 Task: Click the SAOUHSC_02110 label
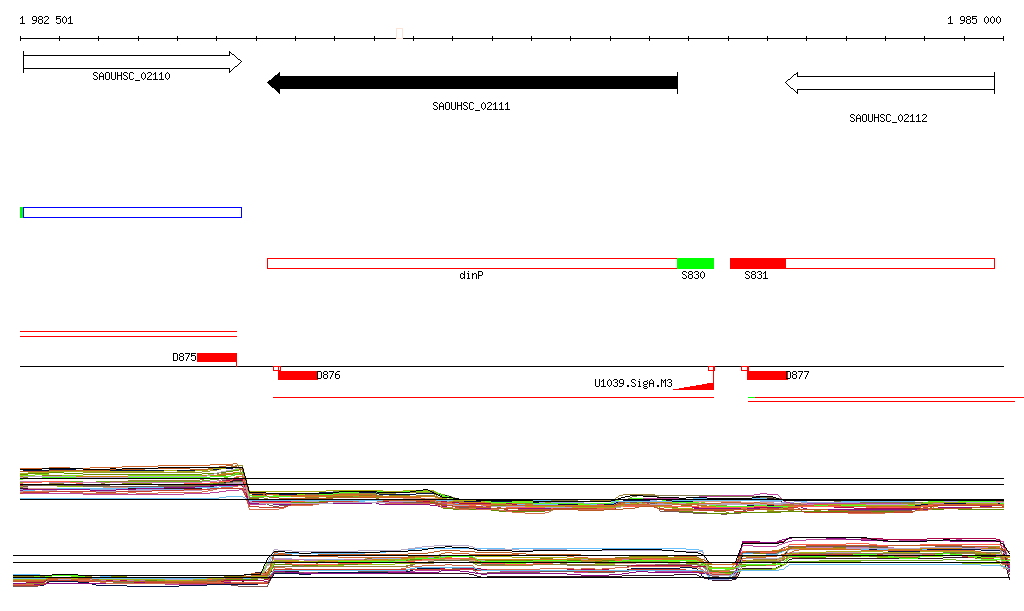pos(131,76)
